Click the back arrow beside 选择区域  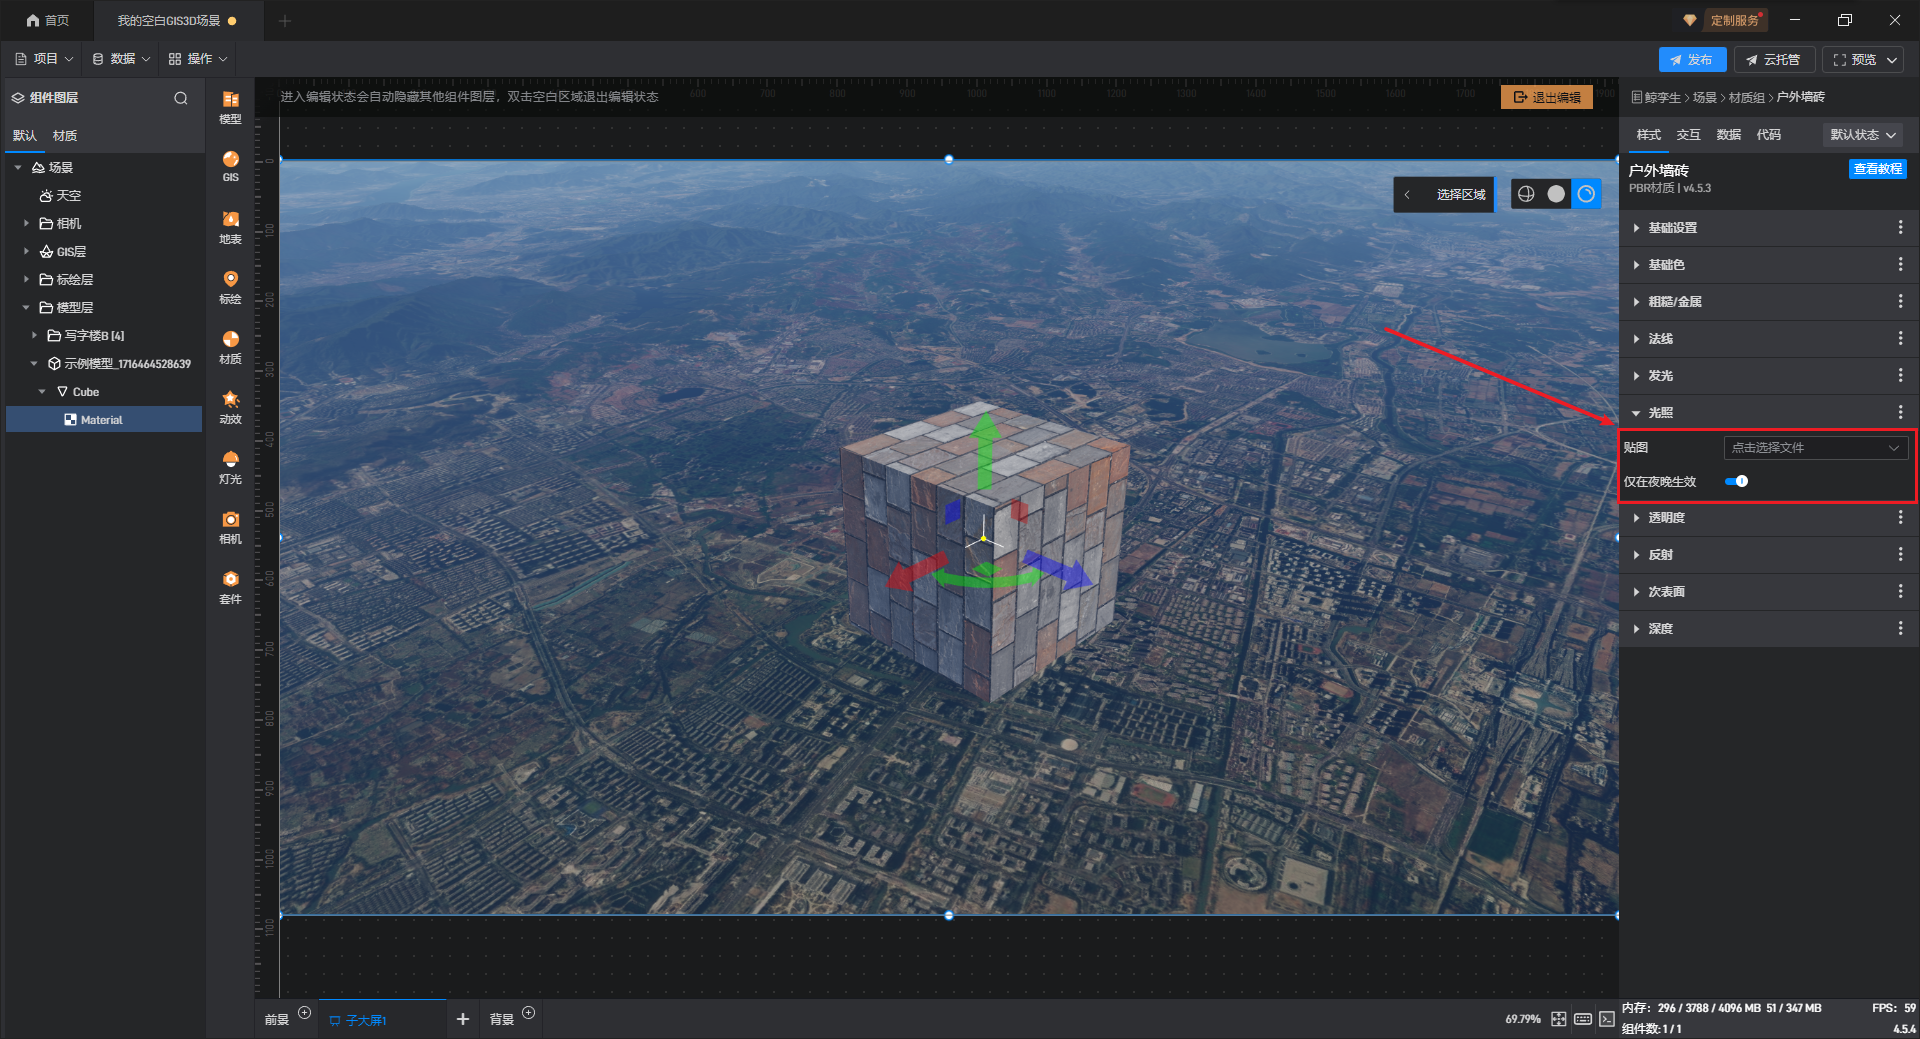coord(1407,194)
